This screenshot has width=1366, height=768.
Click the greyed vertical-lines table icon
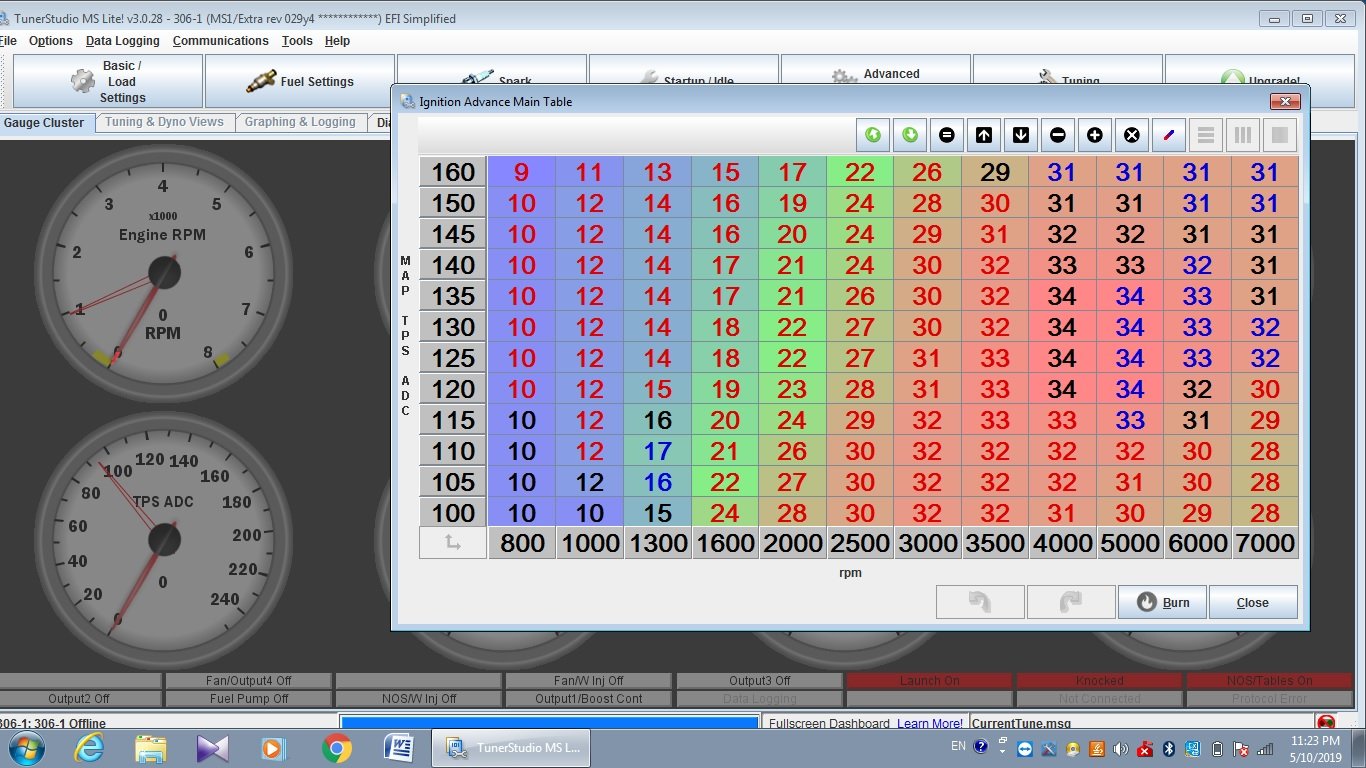click(1243, 135)
